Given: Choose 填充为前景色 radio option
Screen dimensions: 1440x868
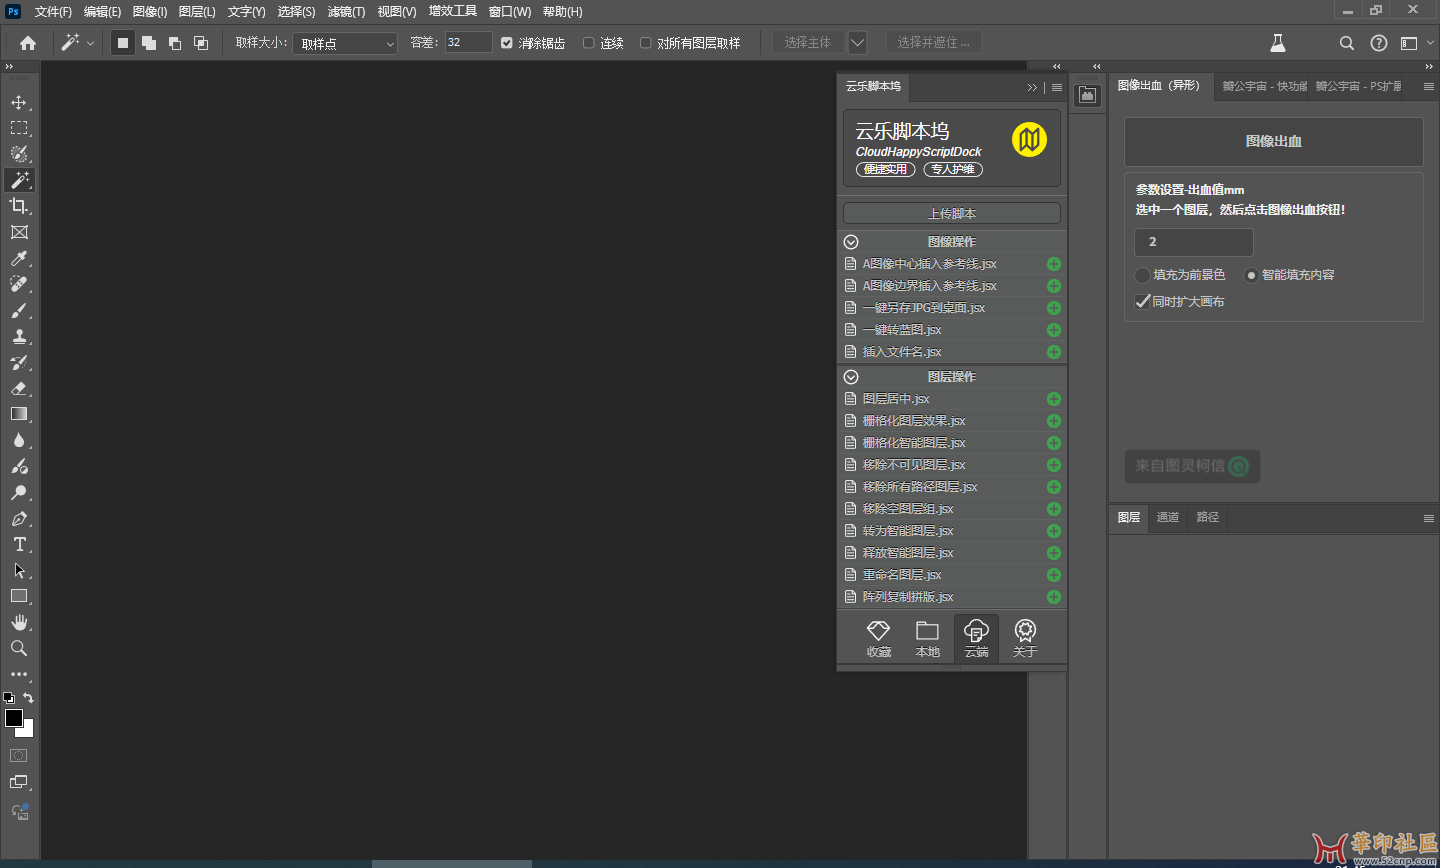Looking at the screenshot, I should click(1143, 275).
